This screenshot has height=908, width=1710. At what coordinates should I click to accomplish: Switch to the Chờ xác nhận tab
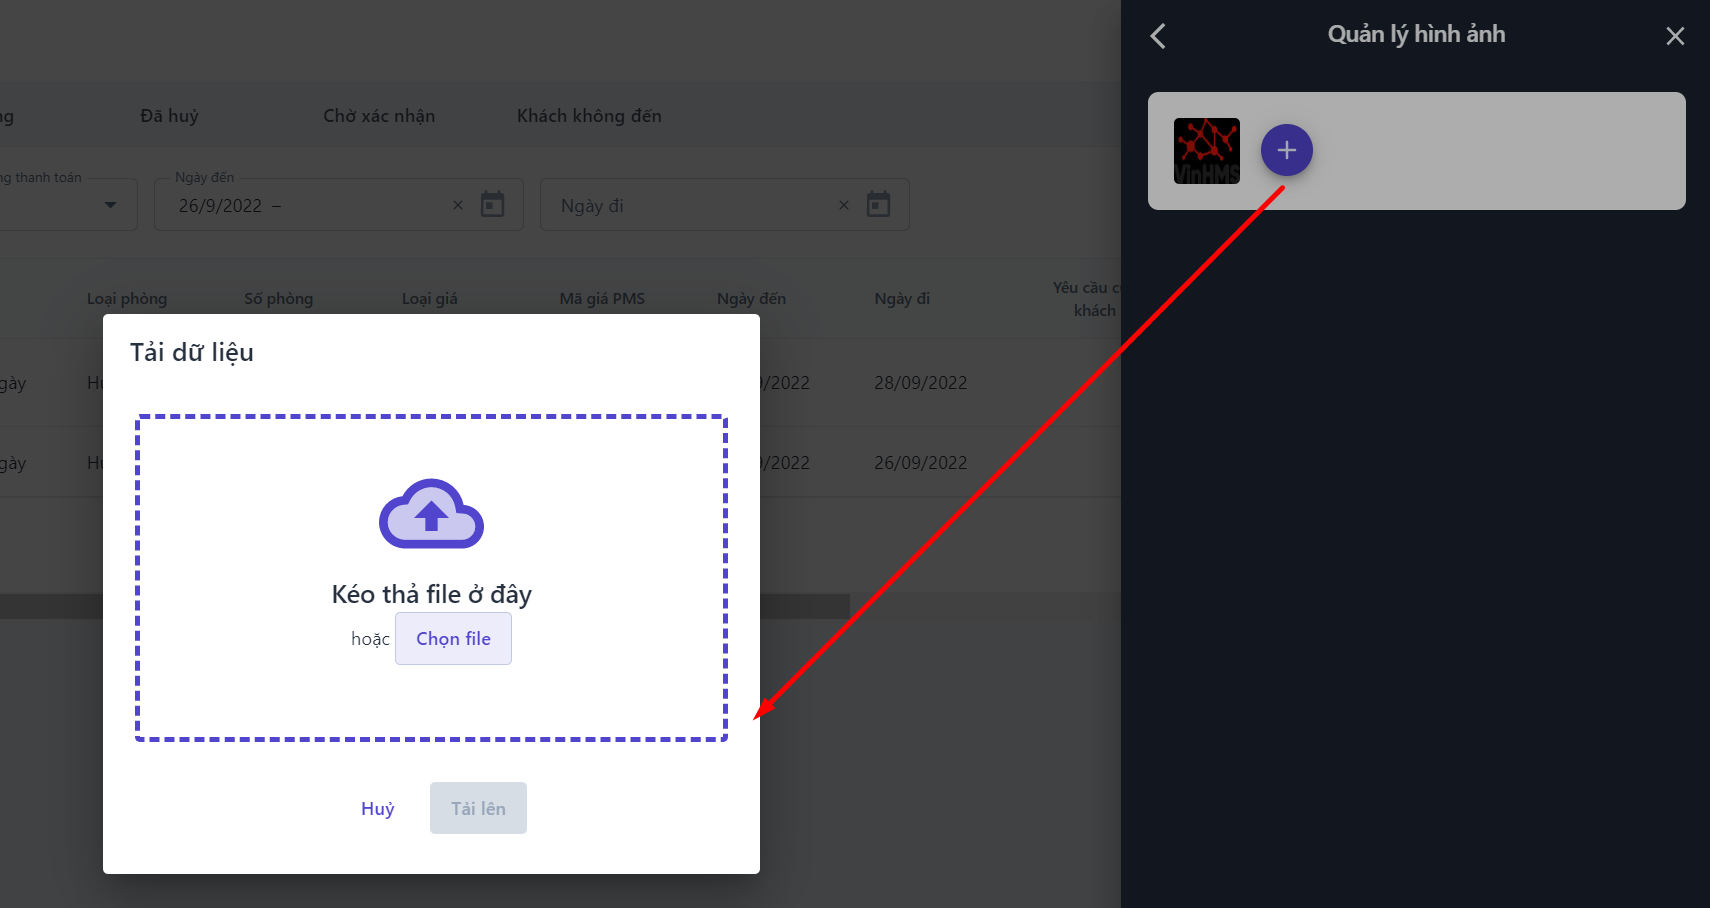tap(379, 116)
